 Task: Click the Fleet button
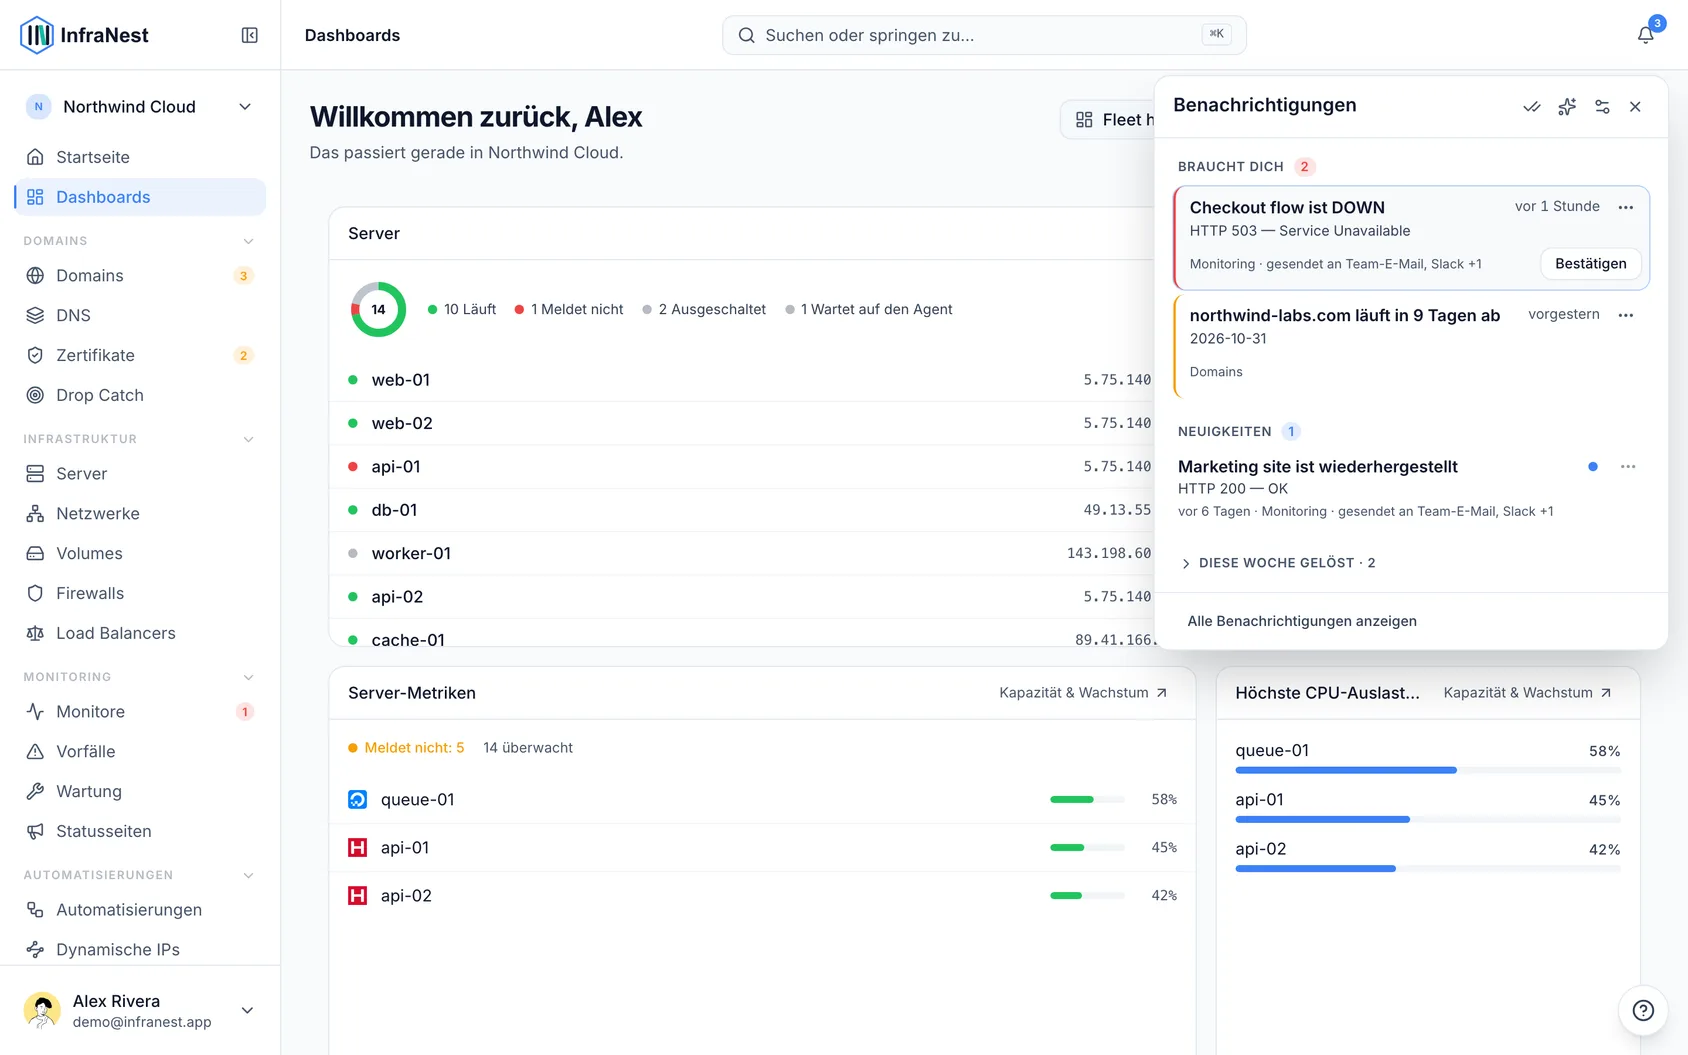1108,120
